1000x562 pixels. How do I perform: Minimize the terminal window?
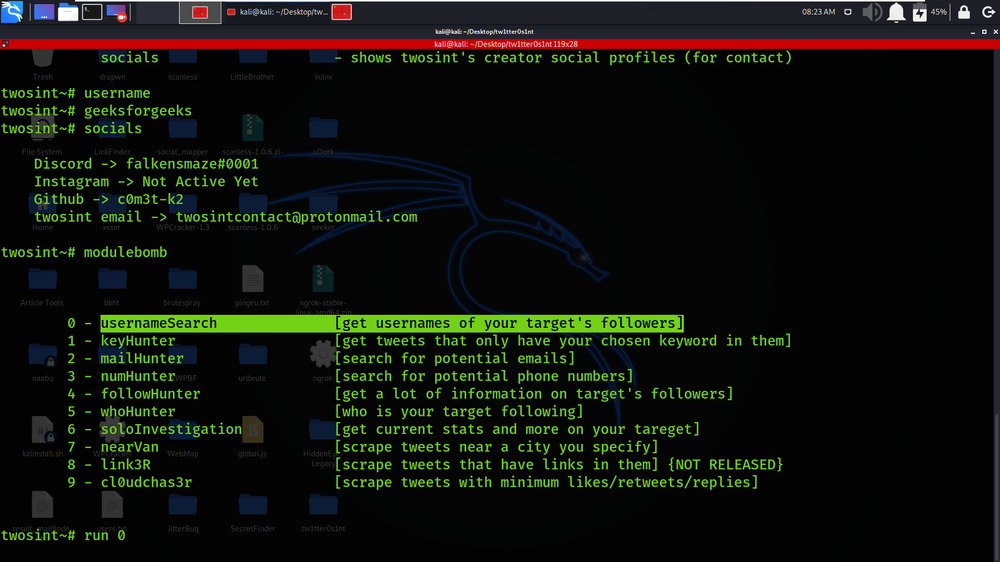point(973,31)
